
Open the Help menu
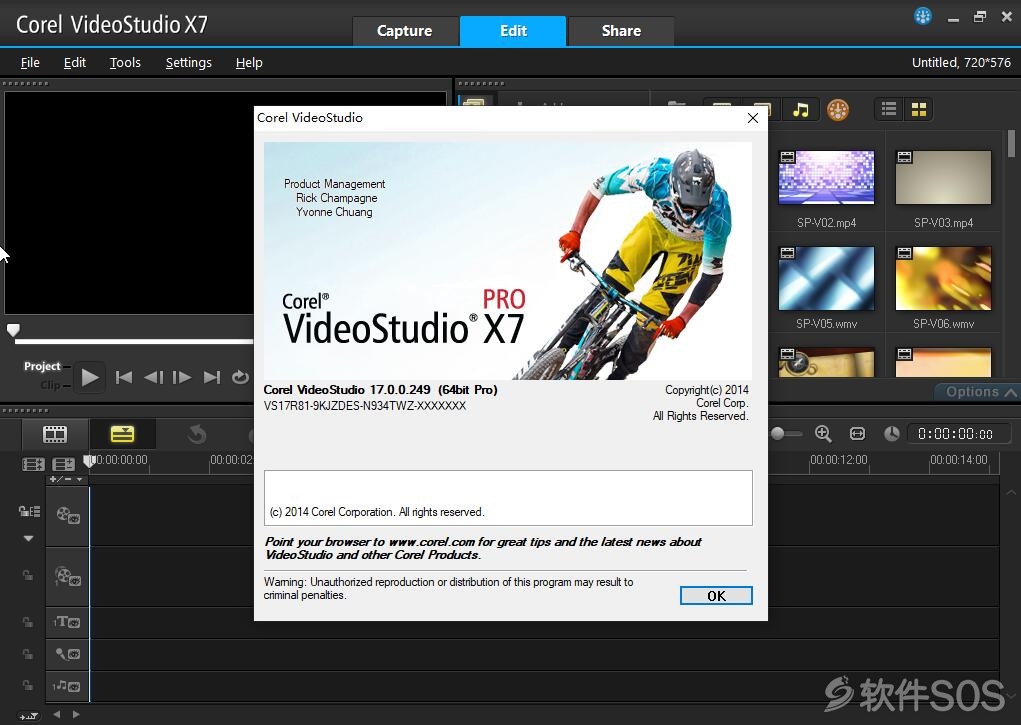click(x=249, y=63)
